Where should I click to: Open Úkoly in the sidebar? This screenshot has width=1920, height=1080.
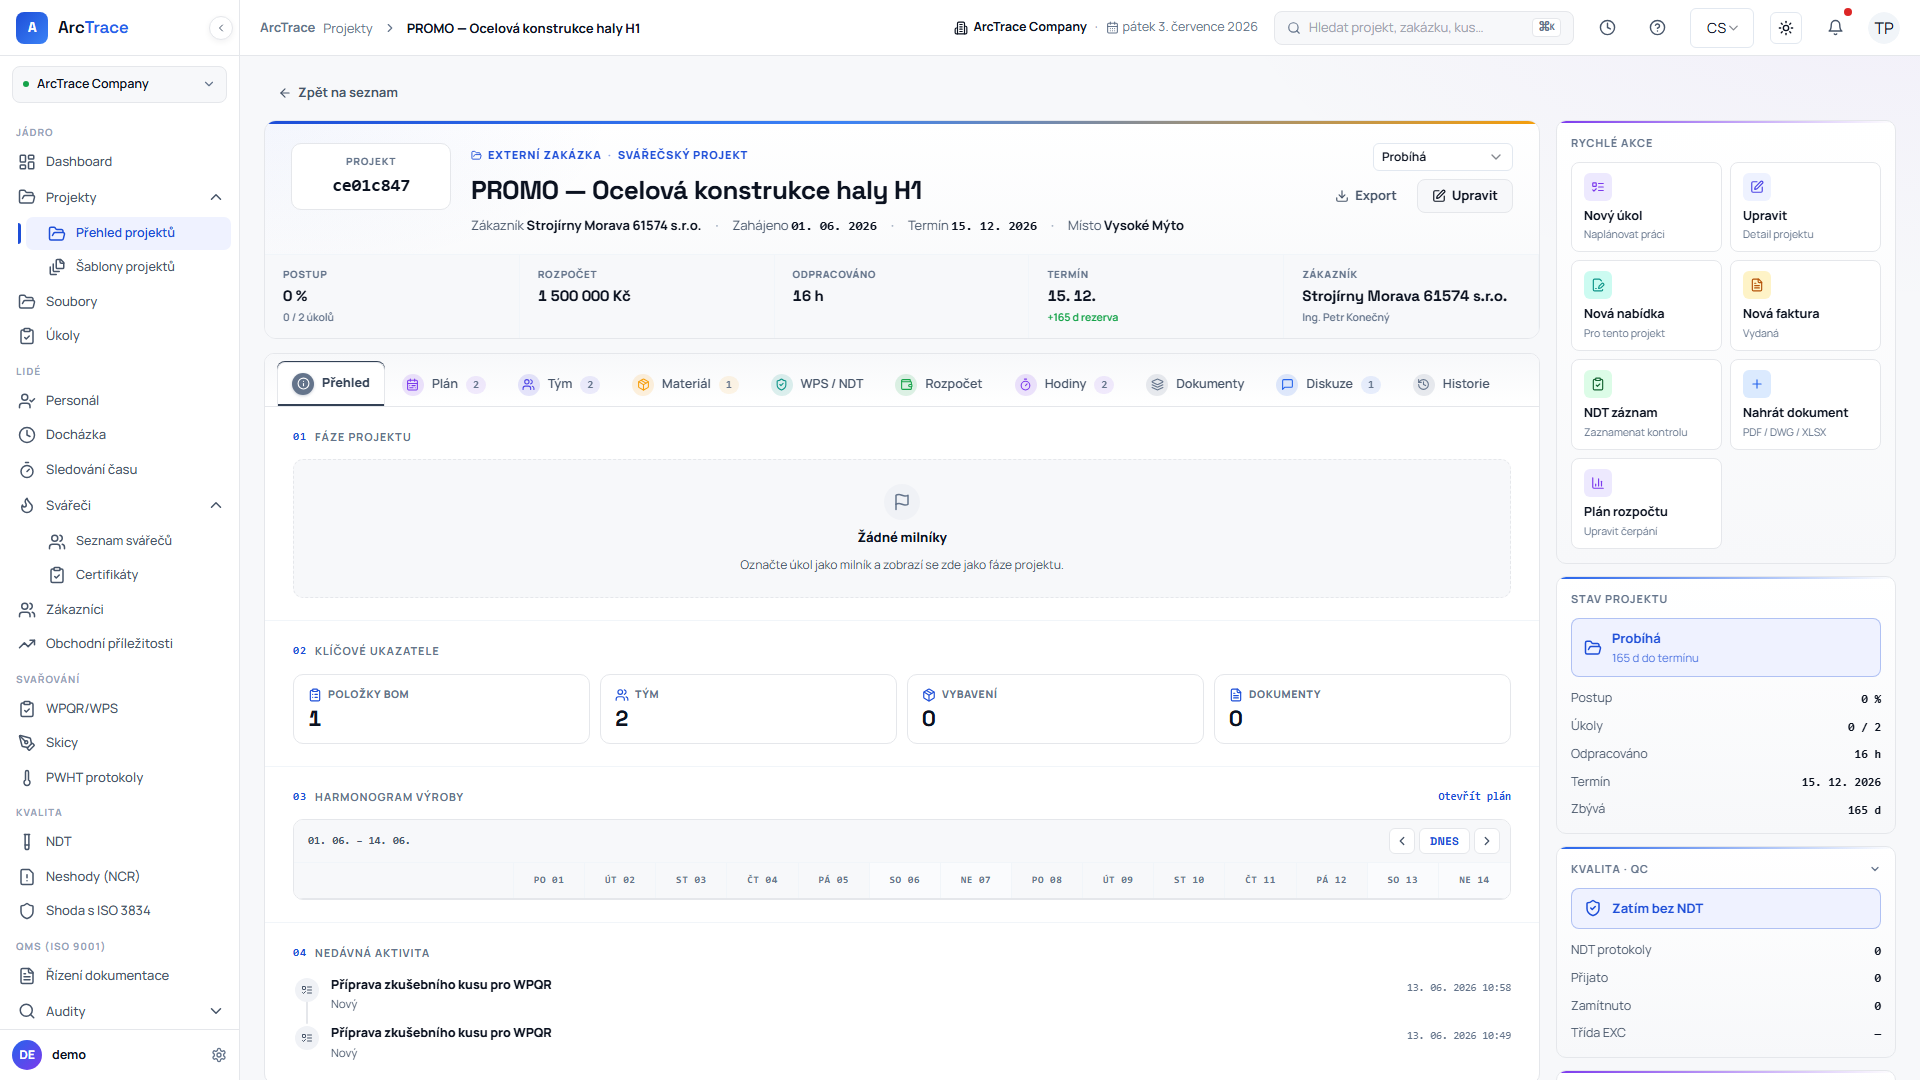click(x=120, y=336)
